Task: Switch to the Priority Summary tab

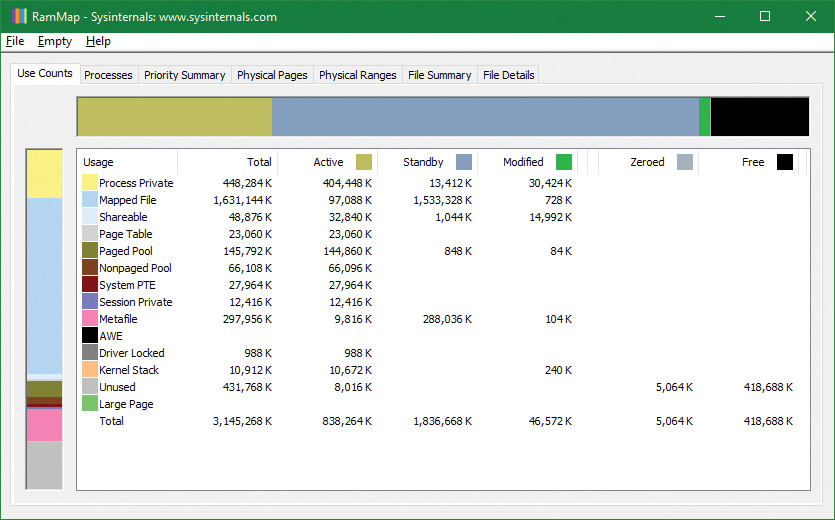Action: 184,75
